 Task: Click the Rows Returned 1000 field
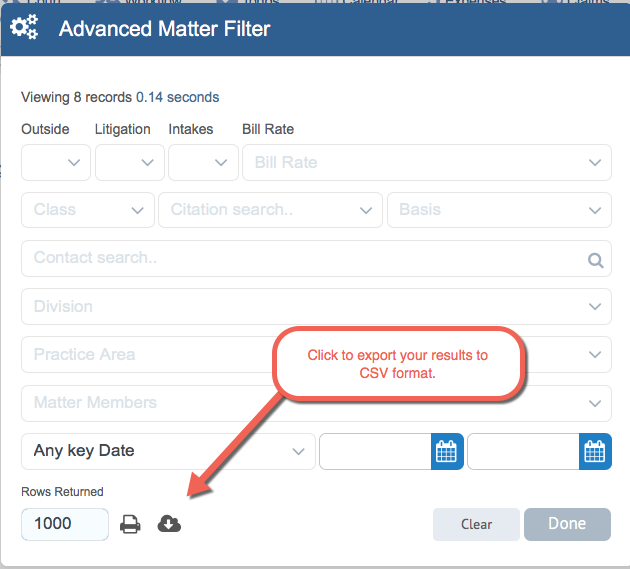(x=65, y=524)
